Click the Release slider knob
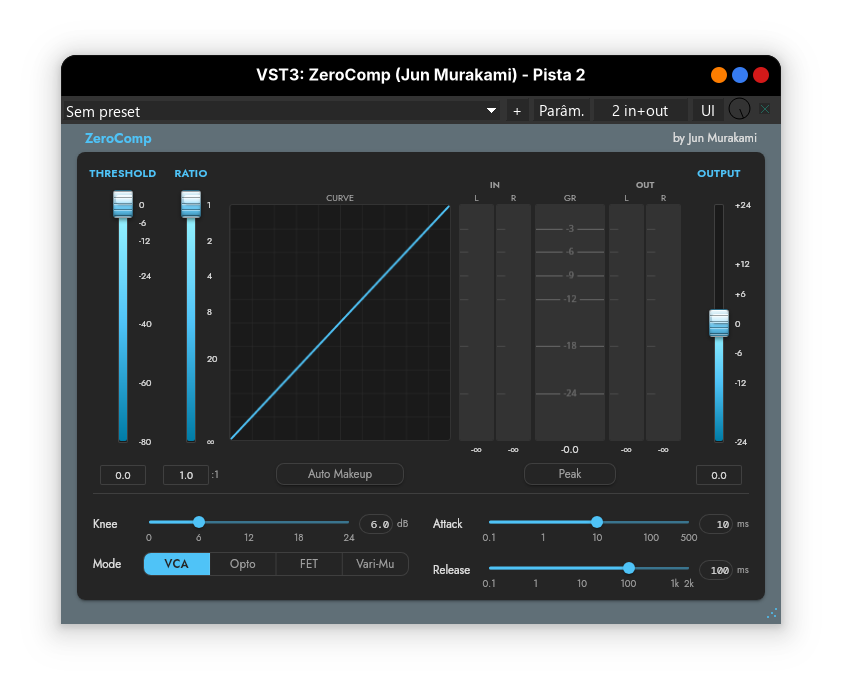This screenshot has height=691, width=842. (629, 568)
